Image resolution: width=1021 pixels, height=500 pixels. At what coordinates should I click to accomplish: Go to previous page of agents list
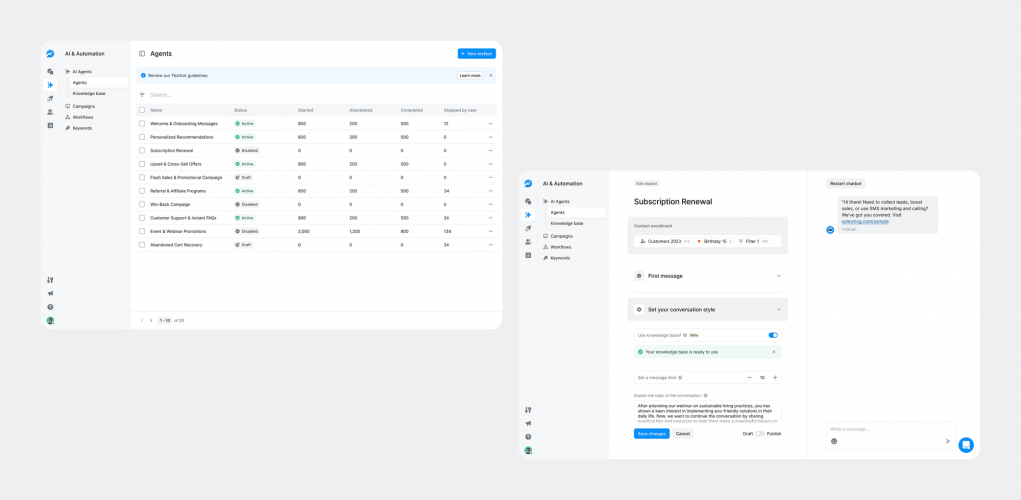[x=143, y=320]
